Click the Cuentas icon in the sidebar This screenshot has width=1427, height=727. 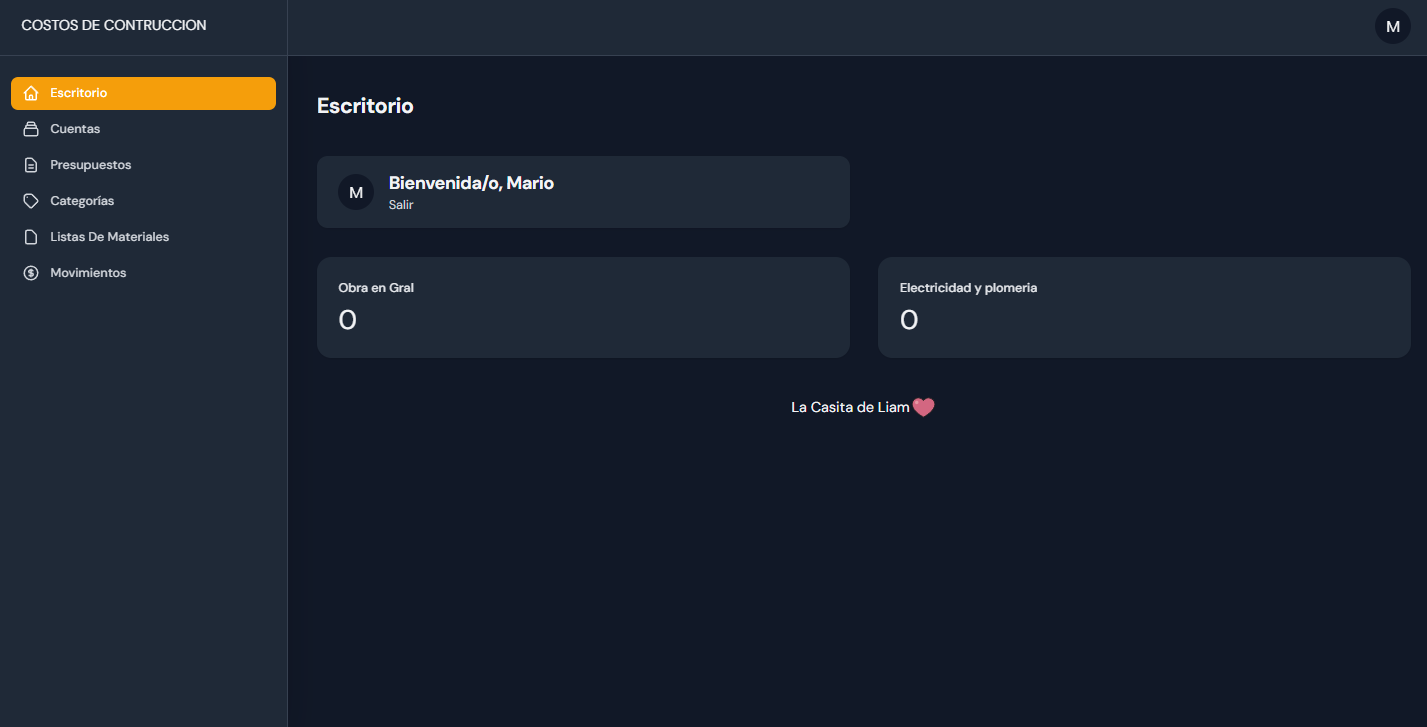pyautogui.click(x=31, y=129)
